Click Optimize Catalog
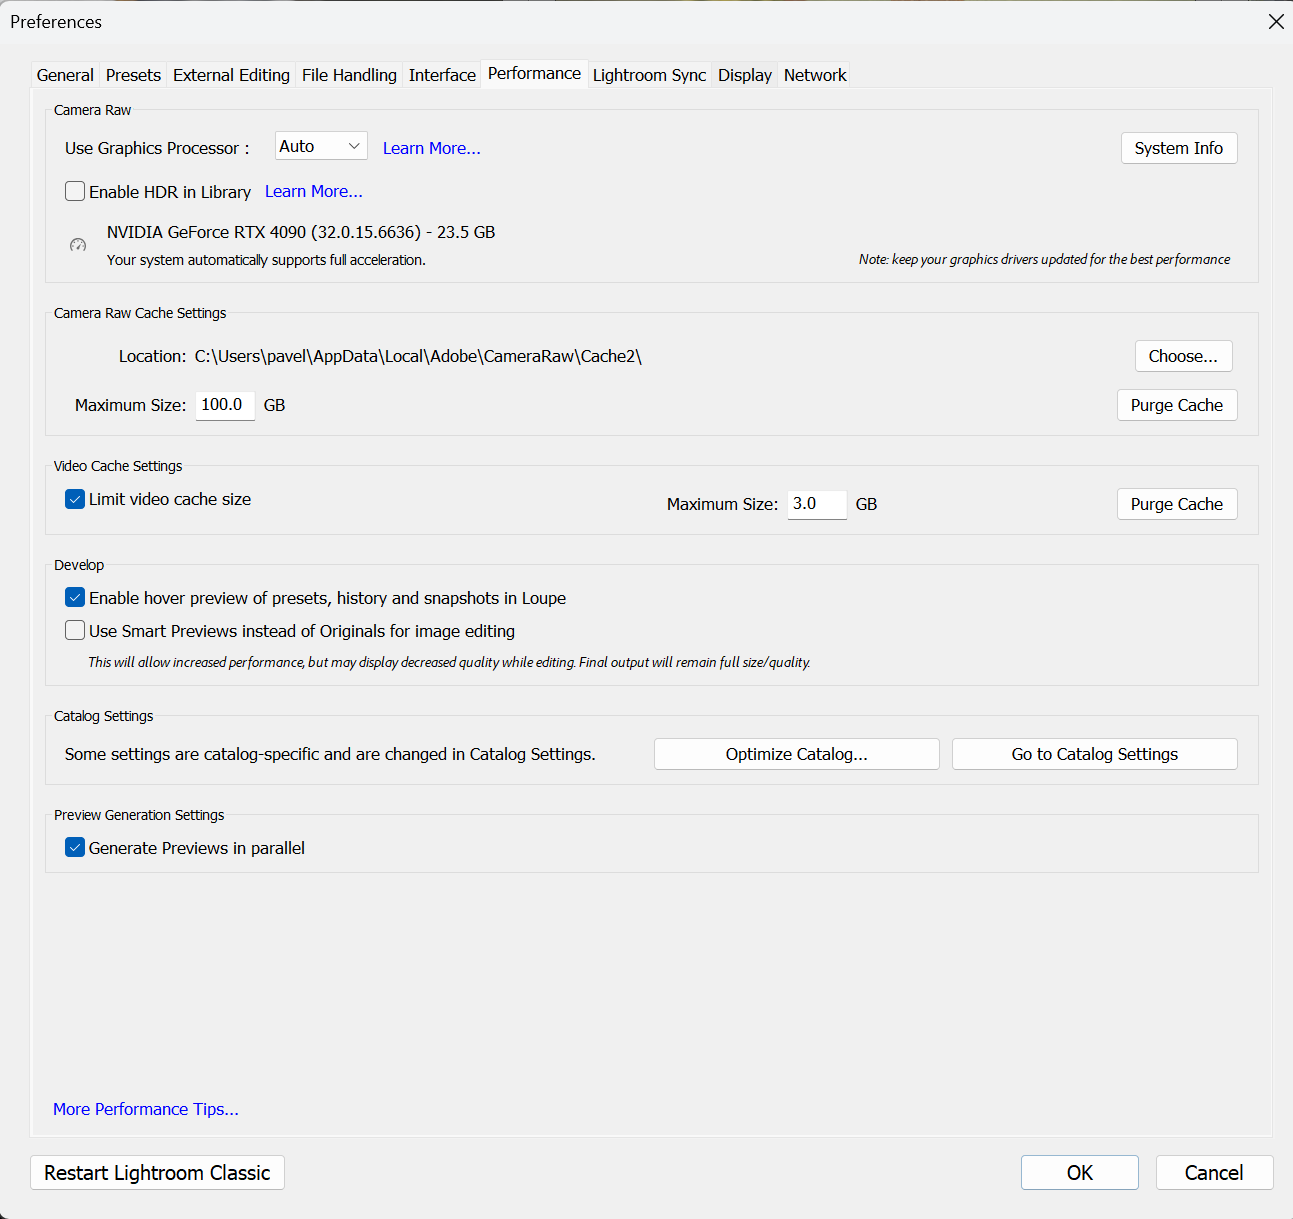This screenshot has width=1293, height=1219. tap(796, 754)
